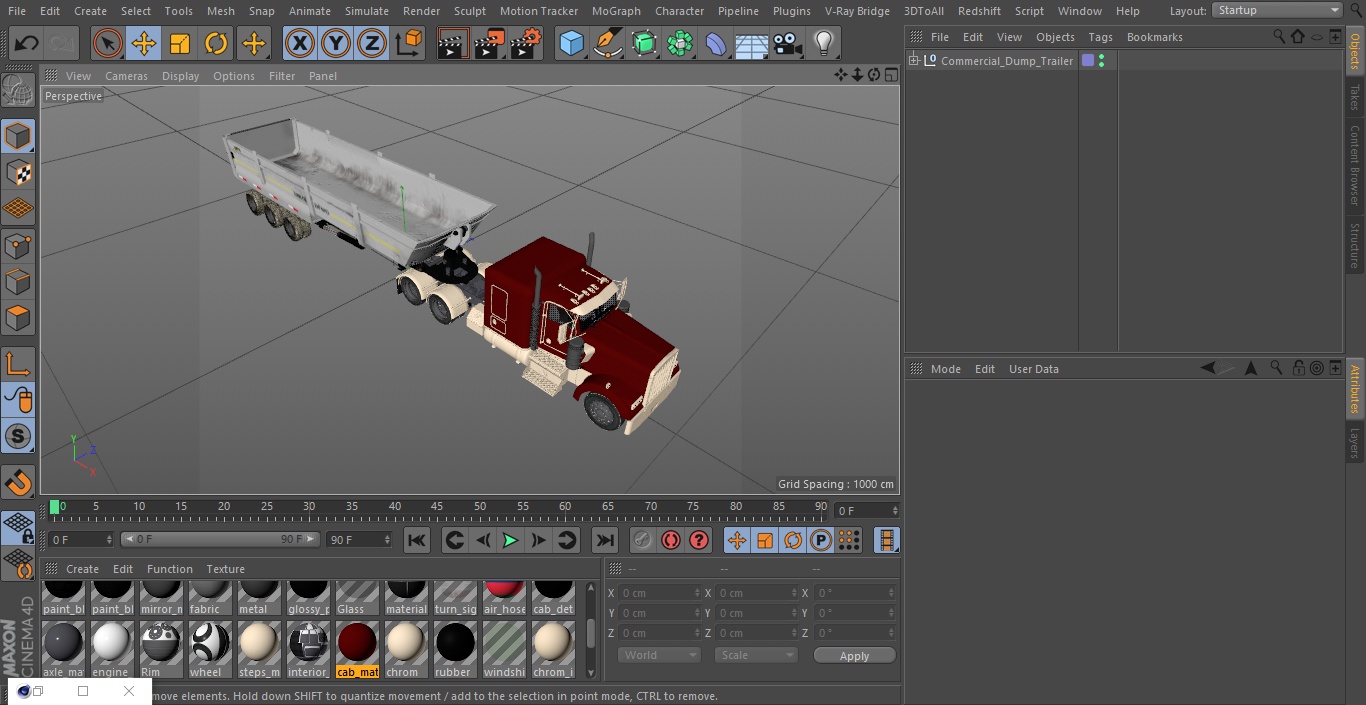1366x705 pixels.
Task: Open the Spline Pen tool
Action: click(x=608, y=43)
